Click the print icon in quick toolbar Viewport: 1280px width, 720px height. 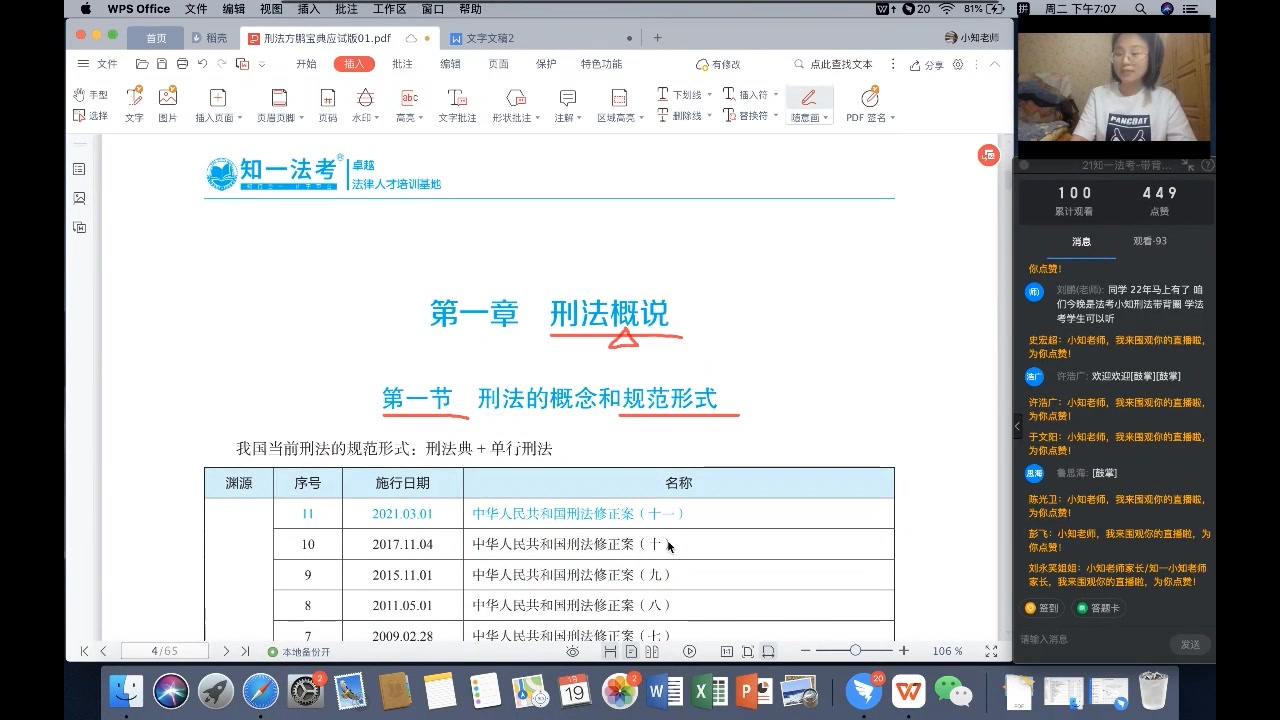point(182,64)
